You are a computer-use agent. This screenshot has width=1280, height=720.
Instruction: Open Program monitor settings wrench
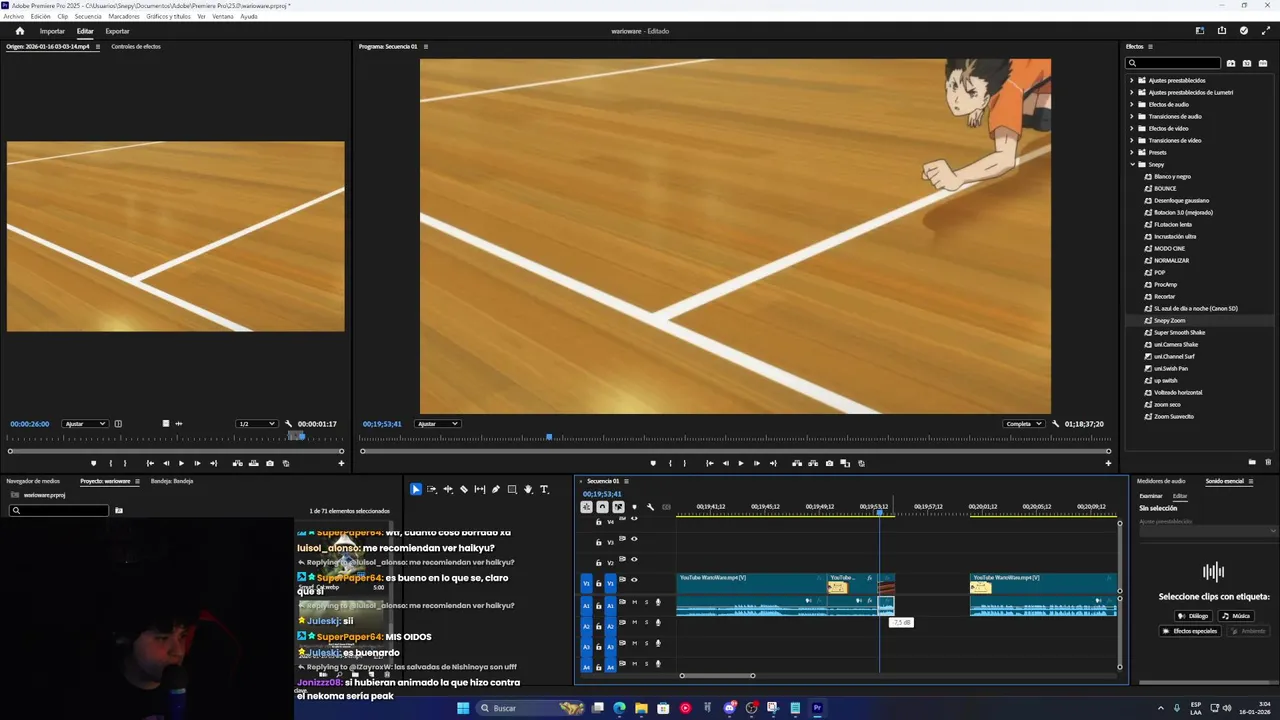pyautogui.click(x=1056, y=424)
